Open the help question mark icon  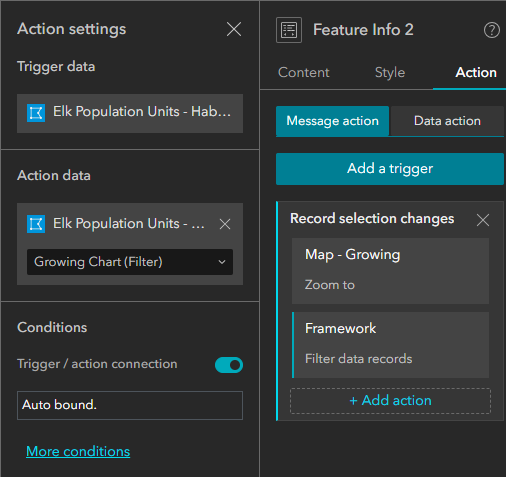tap(492, 30)
